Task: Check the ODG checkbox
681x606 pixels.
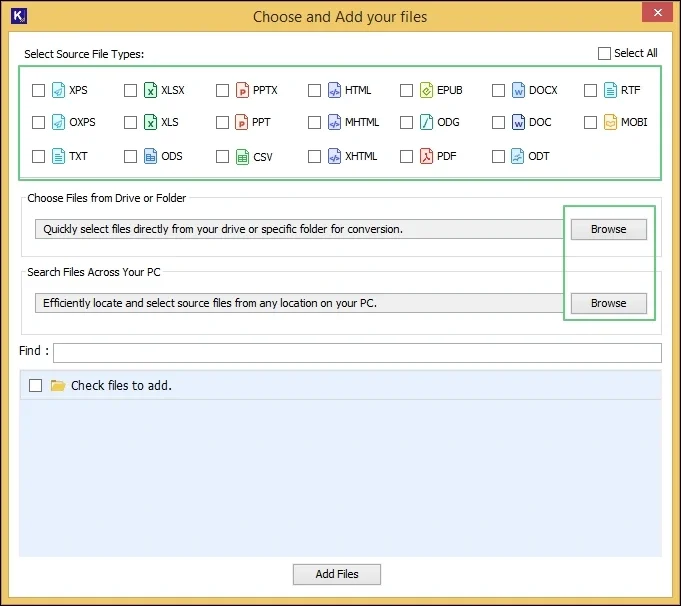Action: coord(407,123)
